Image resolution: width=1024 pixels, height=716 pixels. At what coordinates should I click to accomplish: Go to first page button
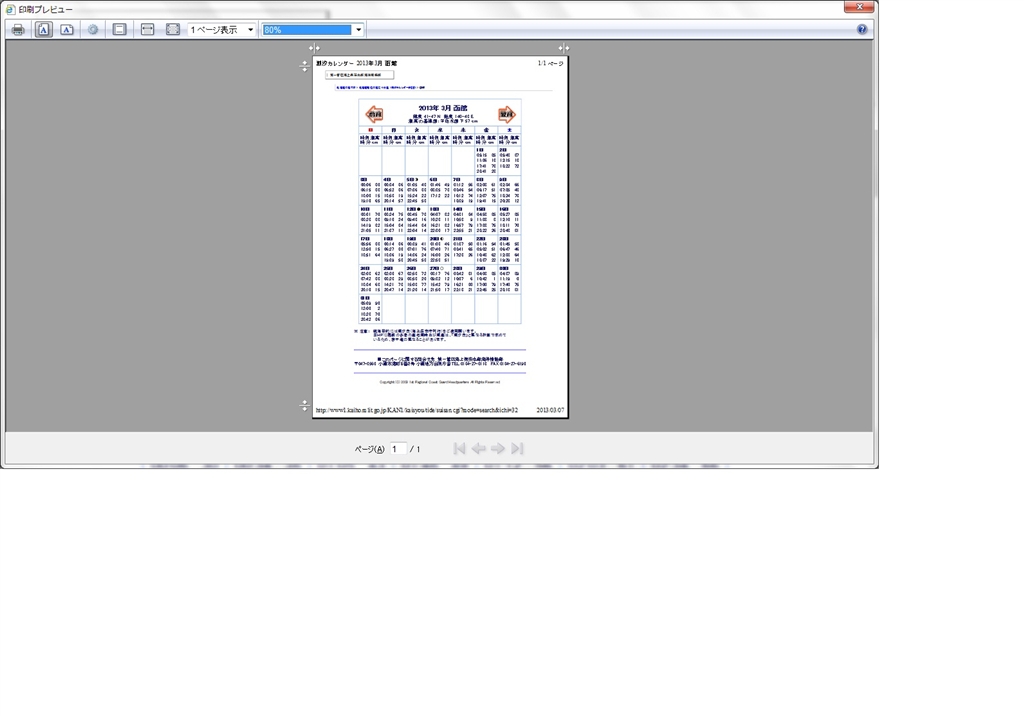tap(459, 448)
